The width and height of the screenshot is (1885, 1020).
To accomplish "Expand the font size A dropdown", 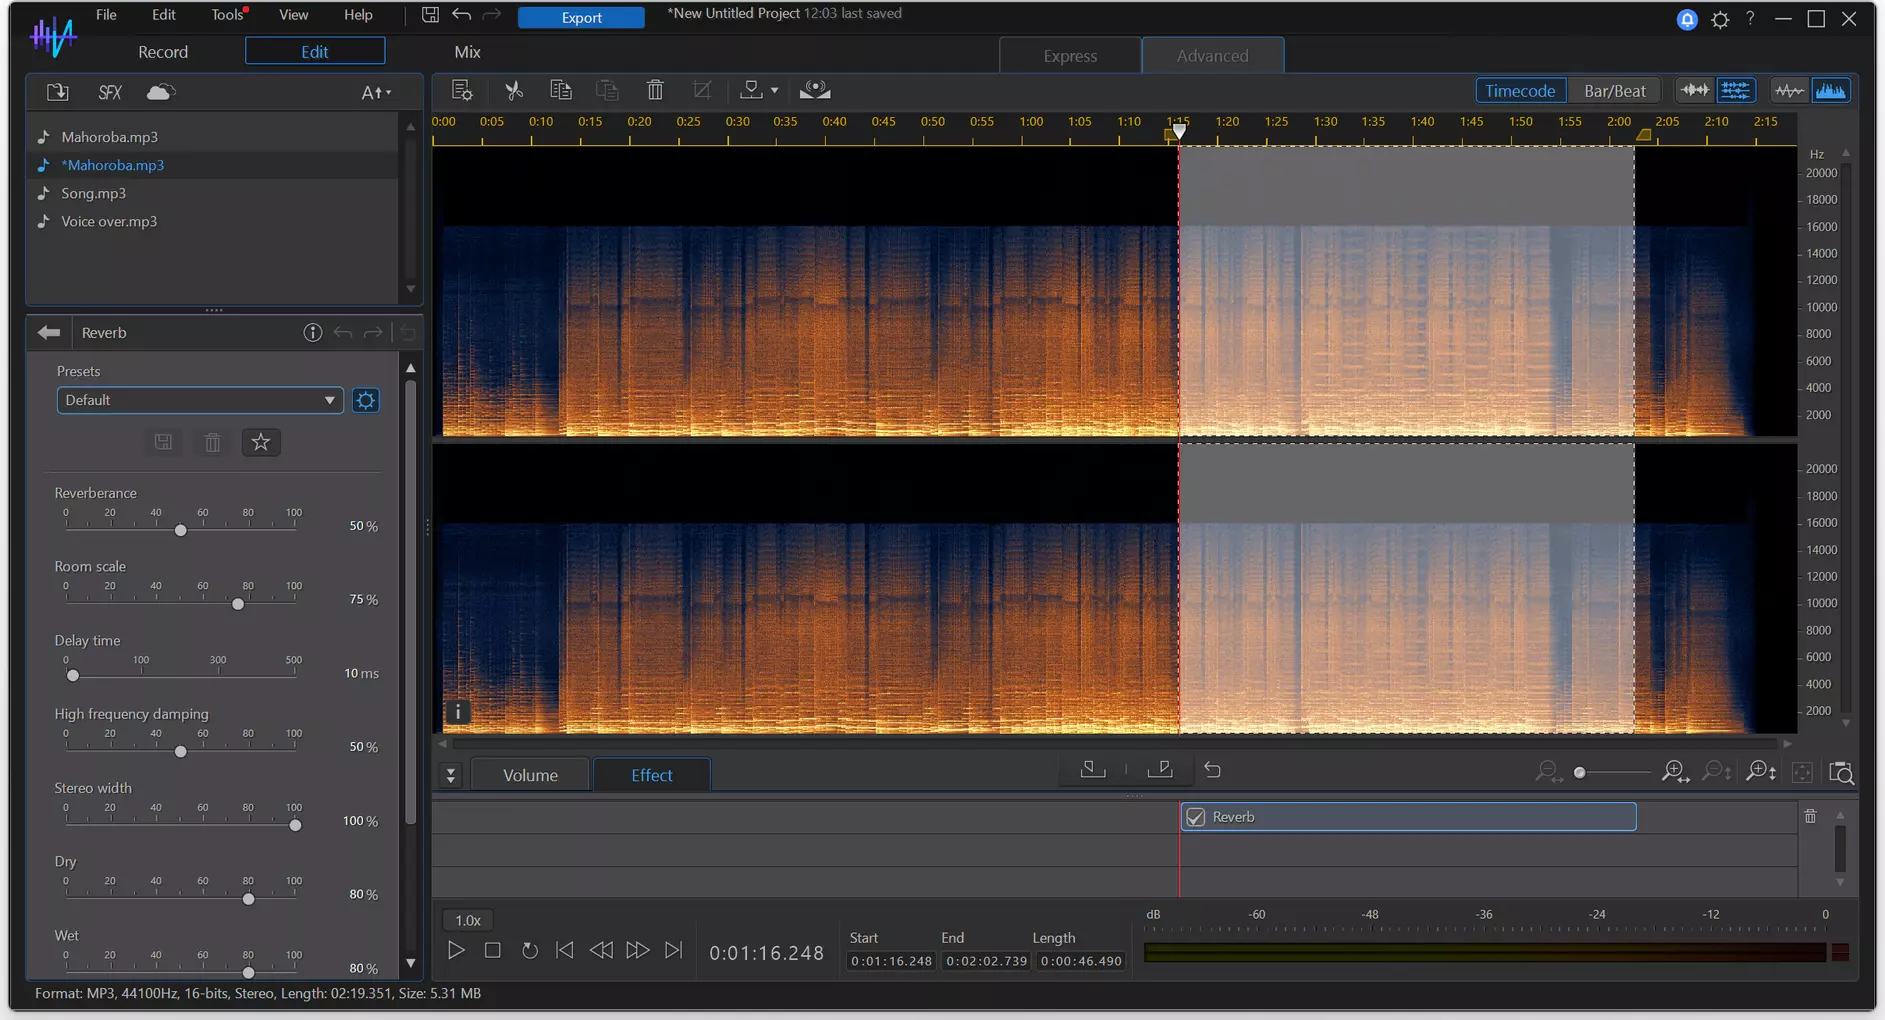I will [x=376, y=92].
